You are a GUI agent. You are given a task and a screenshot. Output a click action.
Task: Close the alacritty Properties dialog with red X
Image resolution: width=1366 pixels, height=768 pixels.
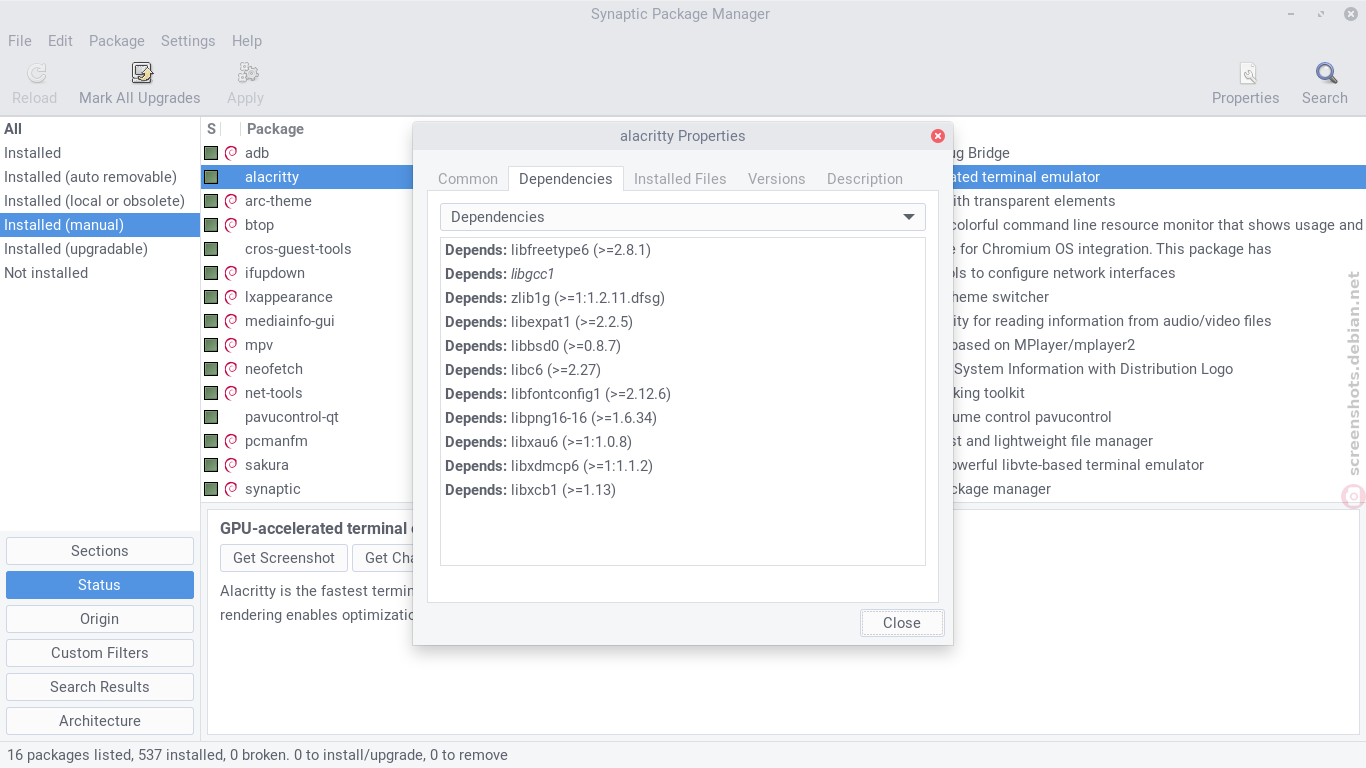pyautogui.click(x=938, y=136)
